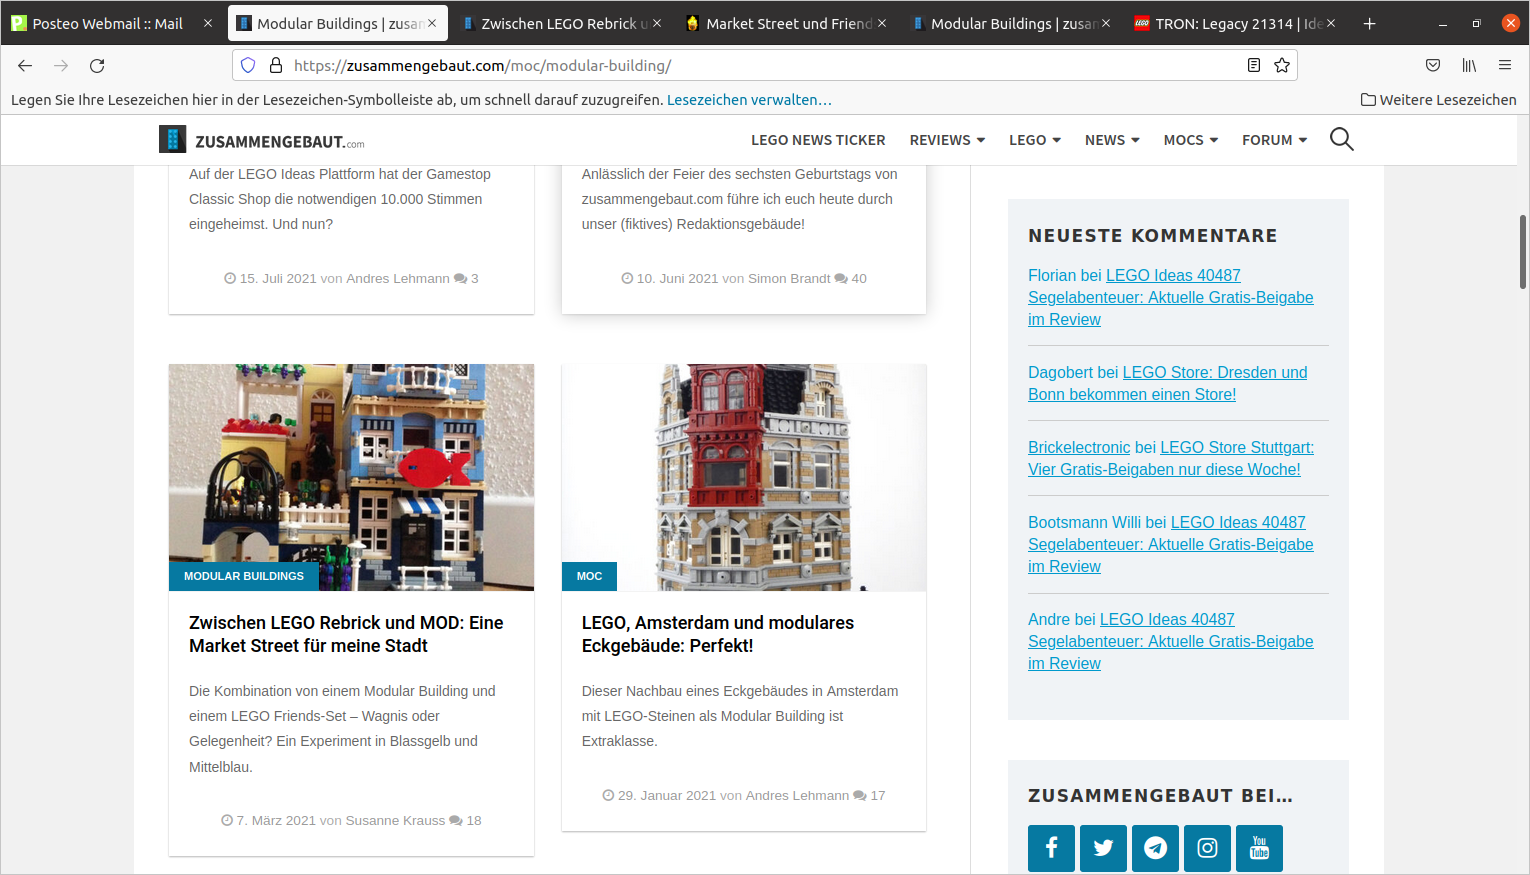Open the Twitter social icon
This screenshot has width=1530, height=875.
pyautogui.click(x=1103, y=848)
